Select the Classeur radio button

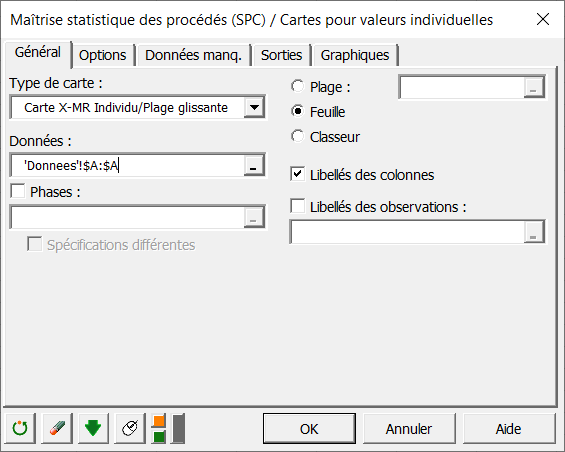298,136
